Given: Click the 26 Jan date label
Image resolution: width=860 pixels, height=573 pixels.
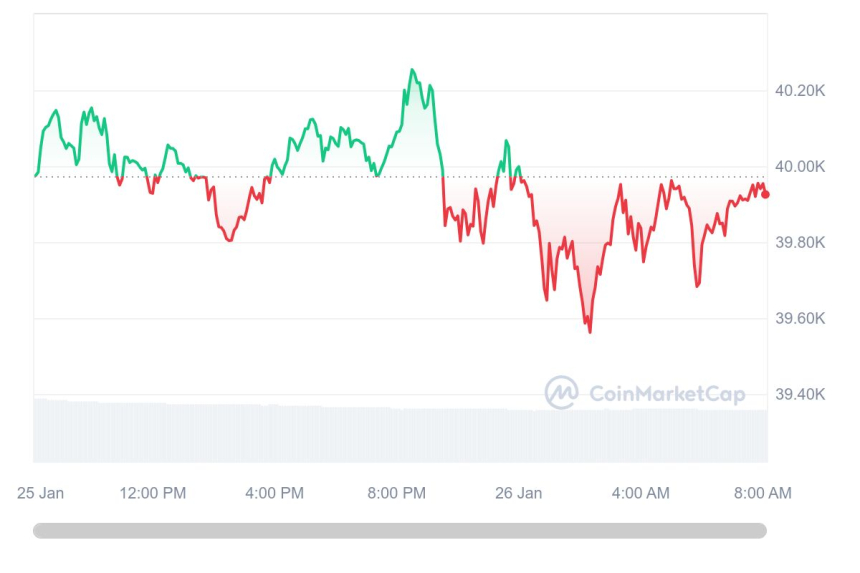Looking at the screenshot, I should coord(518,493).
